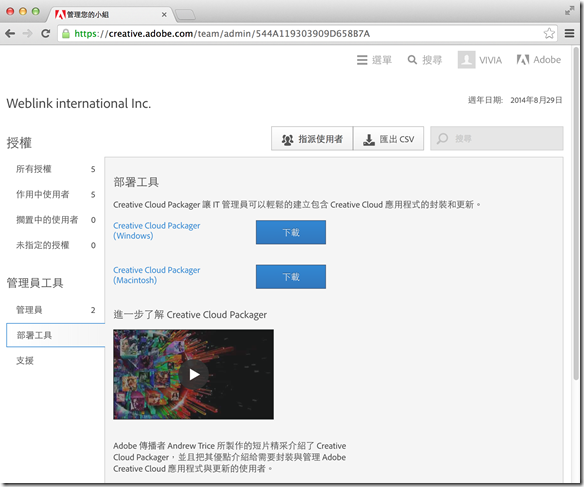Click the 進一步了解 Creative Cloud Packager heading
The width and height of the screenshot is (584, 487).
[190, 315]
